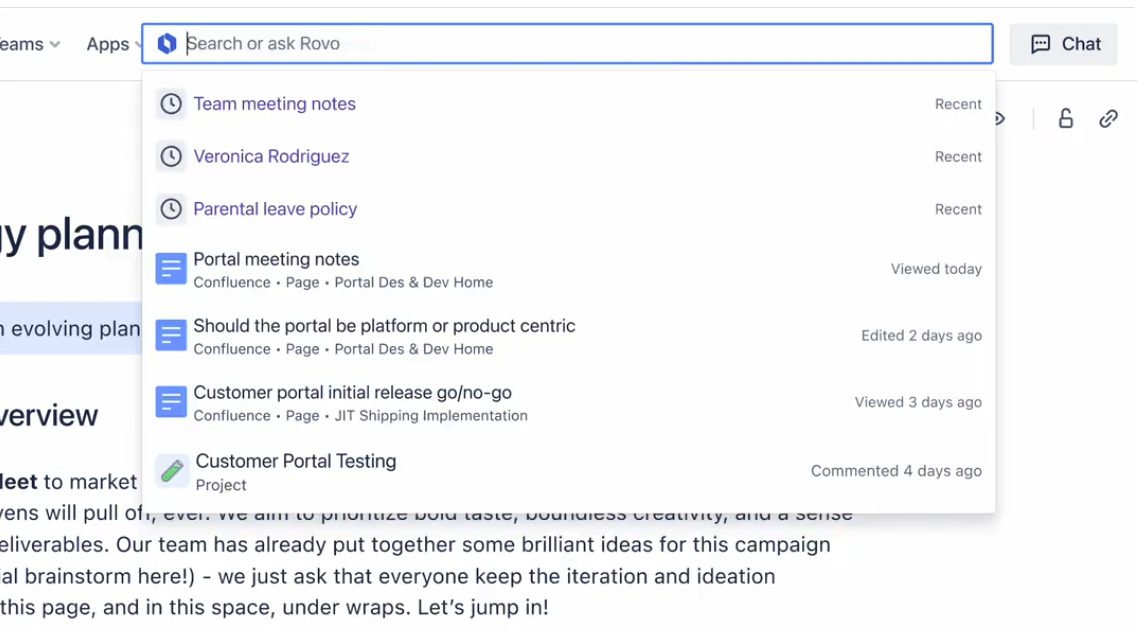Toggle page restrictions with the padlock icon

(x=1066, y=119)
